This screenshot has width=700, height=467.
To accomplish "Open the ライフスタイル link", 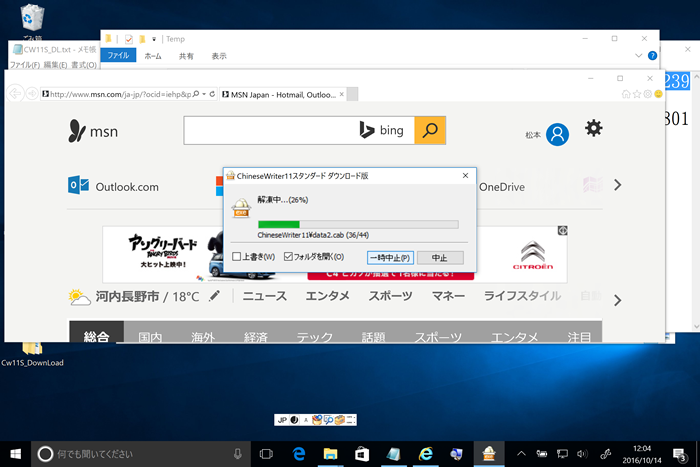I will coord(522,296).
